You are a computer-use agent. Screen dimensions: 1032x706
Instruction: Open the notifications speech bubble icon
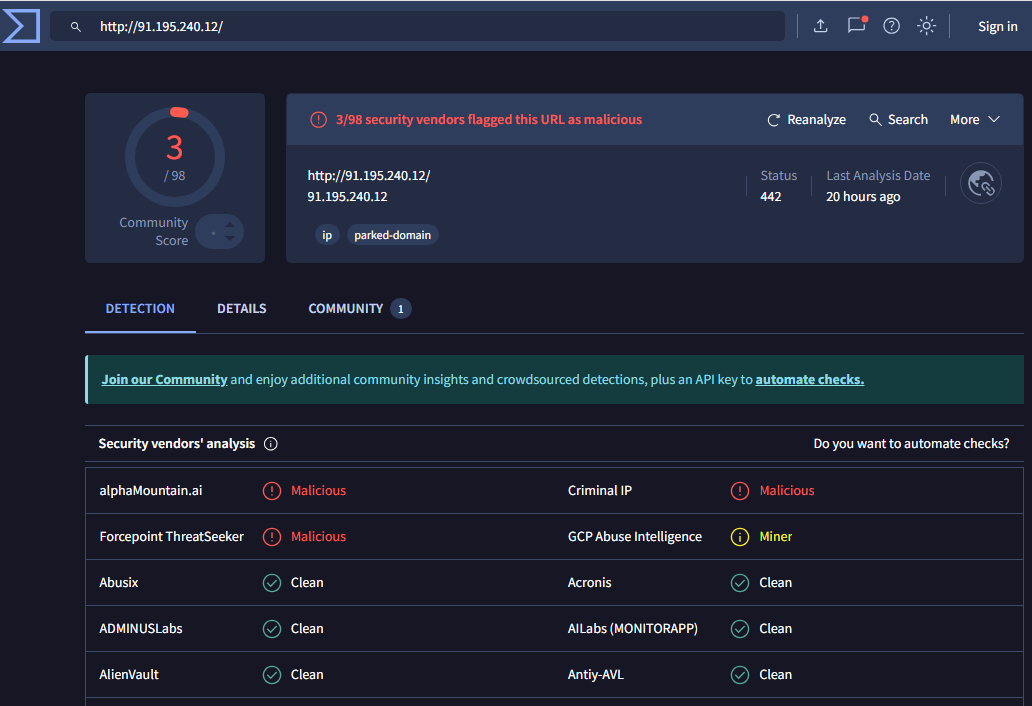pos(856,26)
